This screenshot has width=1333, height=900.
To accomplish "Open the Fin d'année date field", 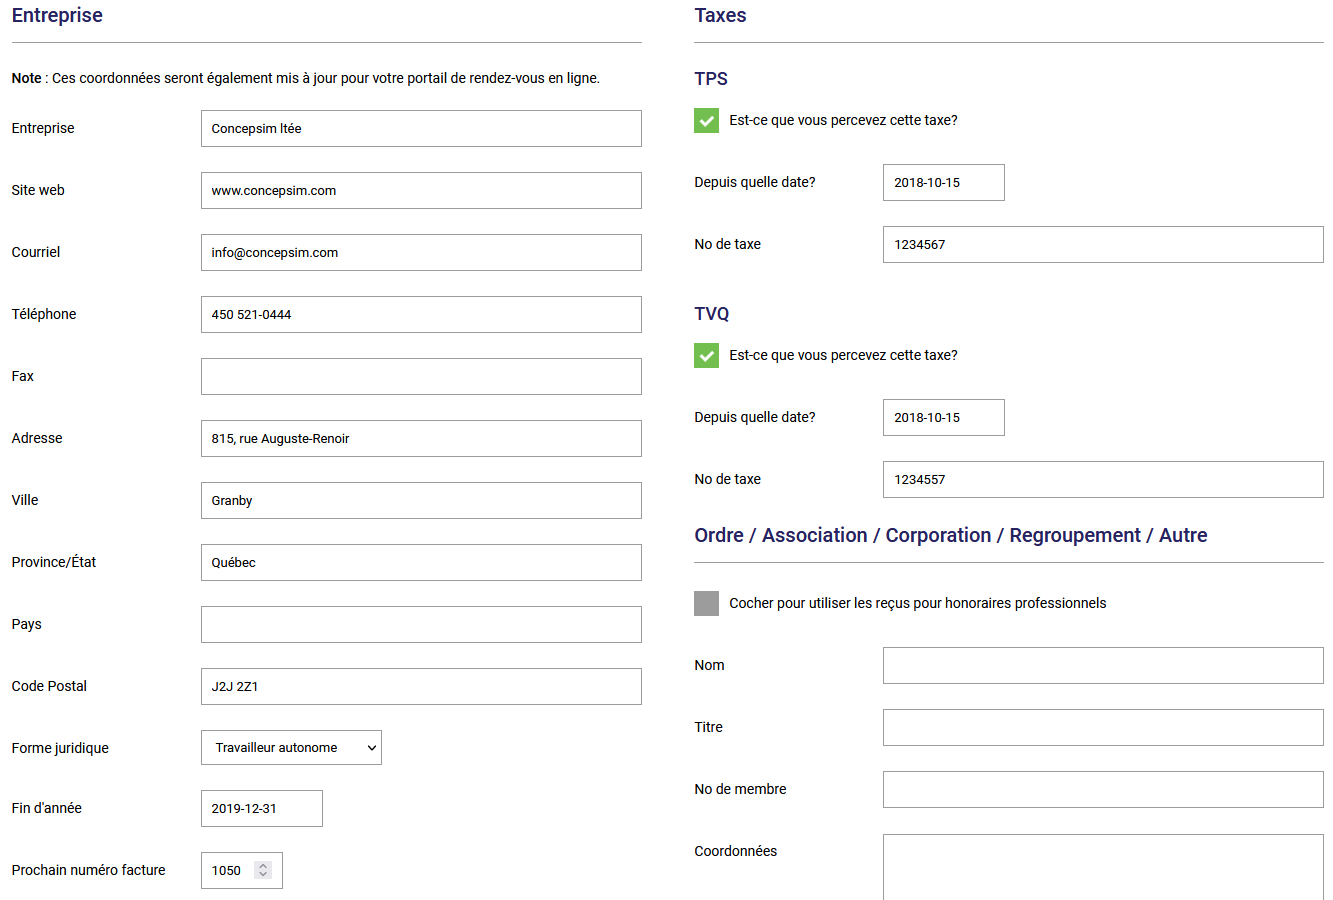I will 262,809.
